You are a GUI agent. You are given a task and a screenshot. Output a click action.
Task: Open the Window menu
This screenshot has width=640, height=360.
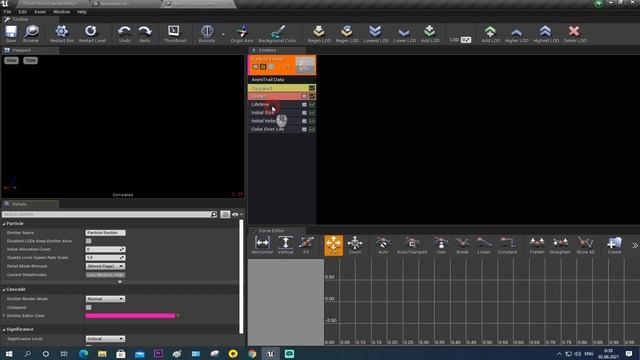(x=62, y=12)
